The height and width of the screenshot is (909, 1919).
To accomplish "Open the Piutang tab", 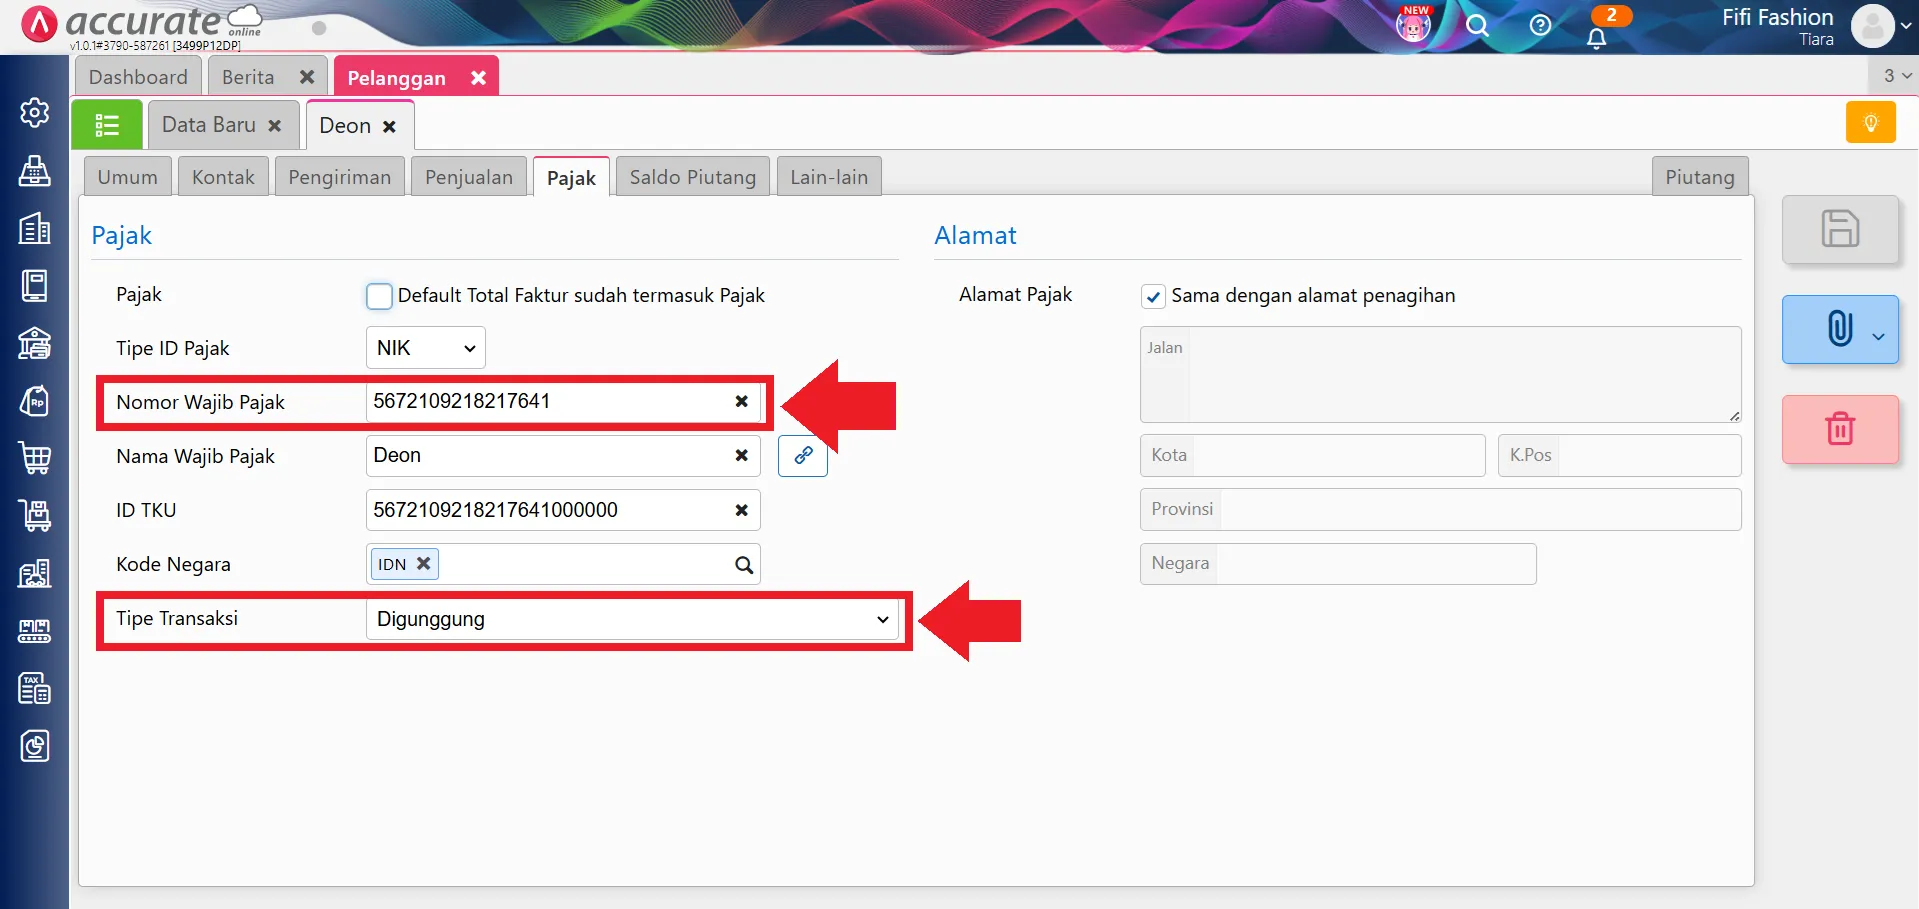I will click(x=1700, y=177).
